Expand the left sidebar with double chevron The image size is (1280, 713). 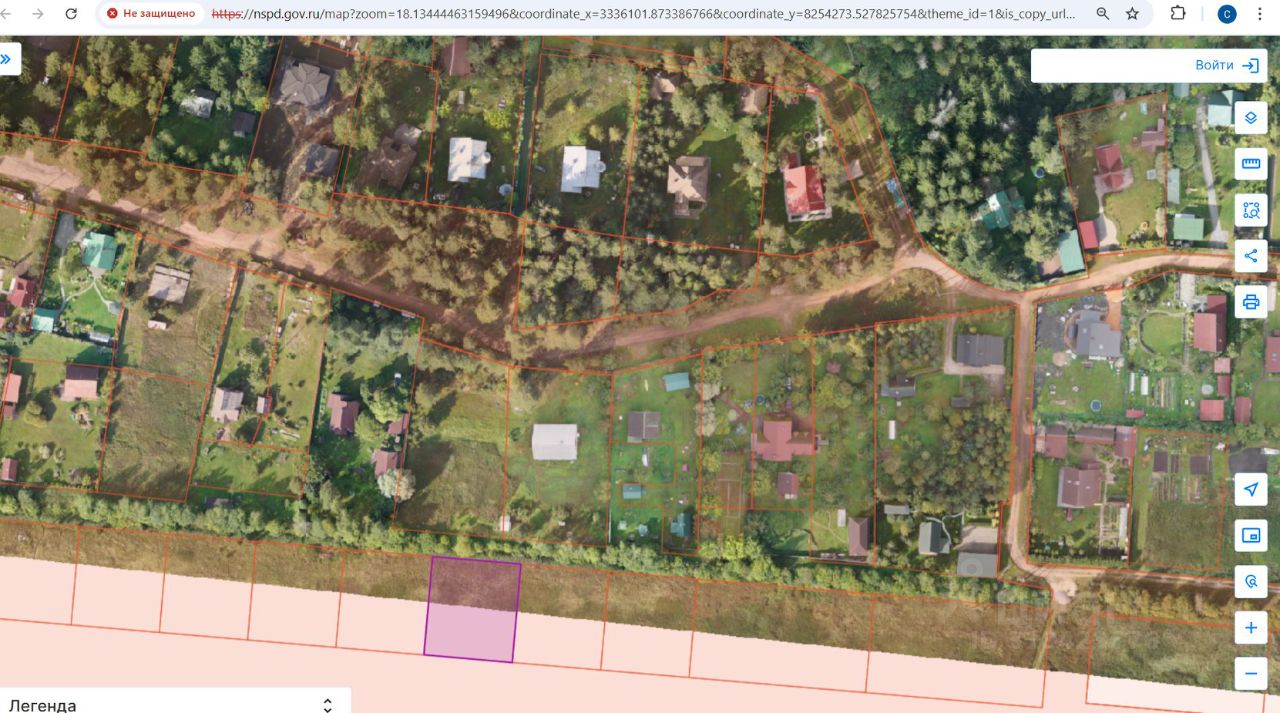coord(7,59)
